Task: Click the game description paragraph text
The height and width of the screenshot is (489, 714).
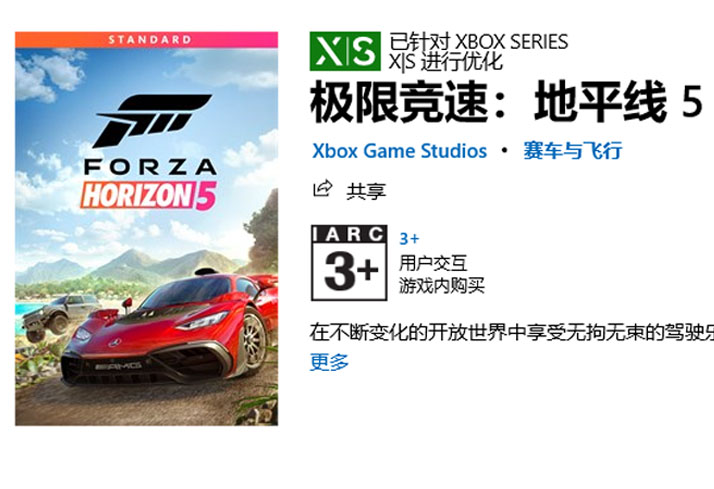Action: coord(512,332)
